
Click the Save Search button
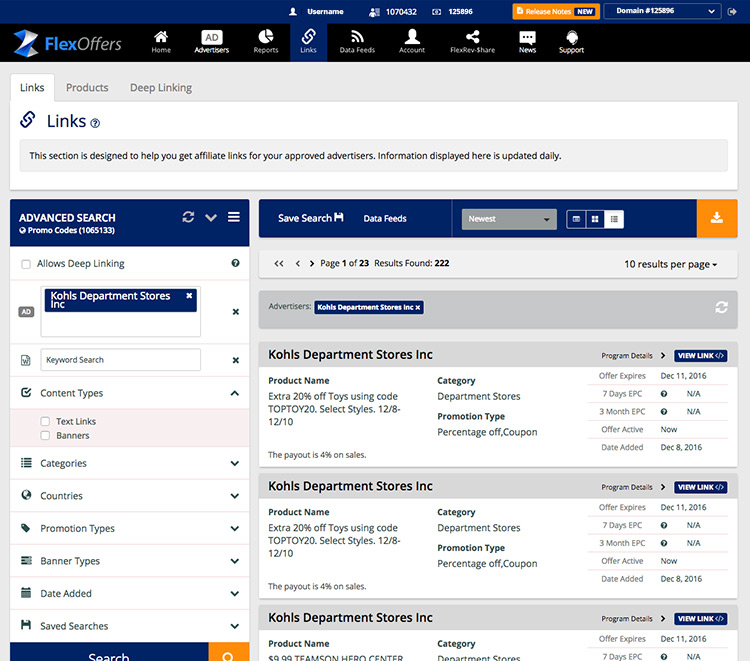click(x=310, y=218)
